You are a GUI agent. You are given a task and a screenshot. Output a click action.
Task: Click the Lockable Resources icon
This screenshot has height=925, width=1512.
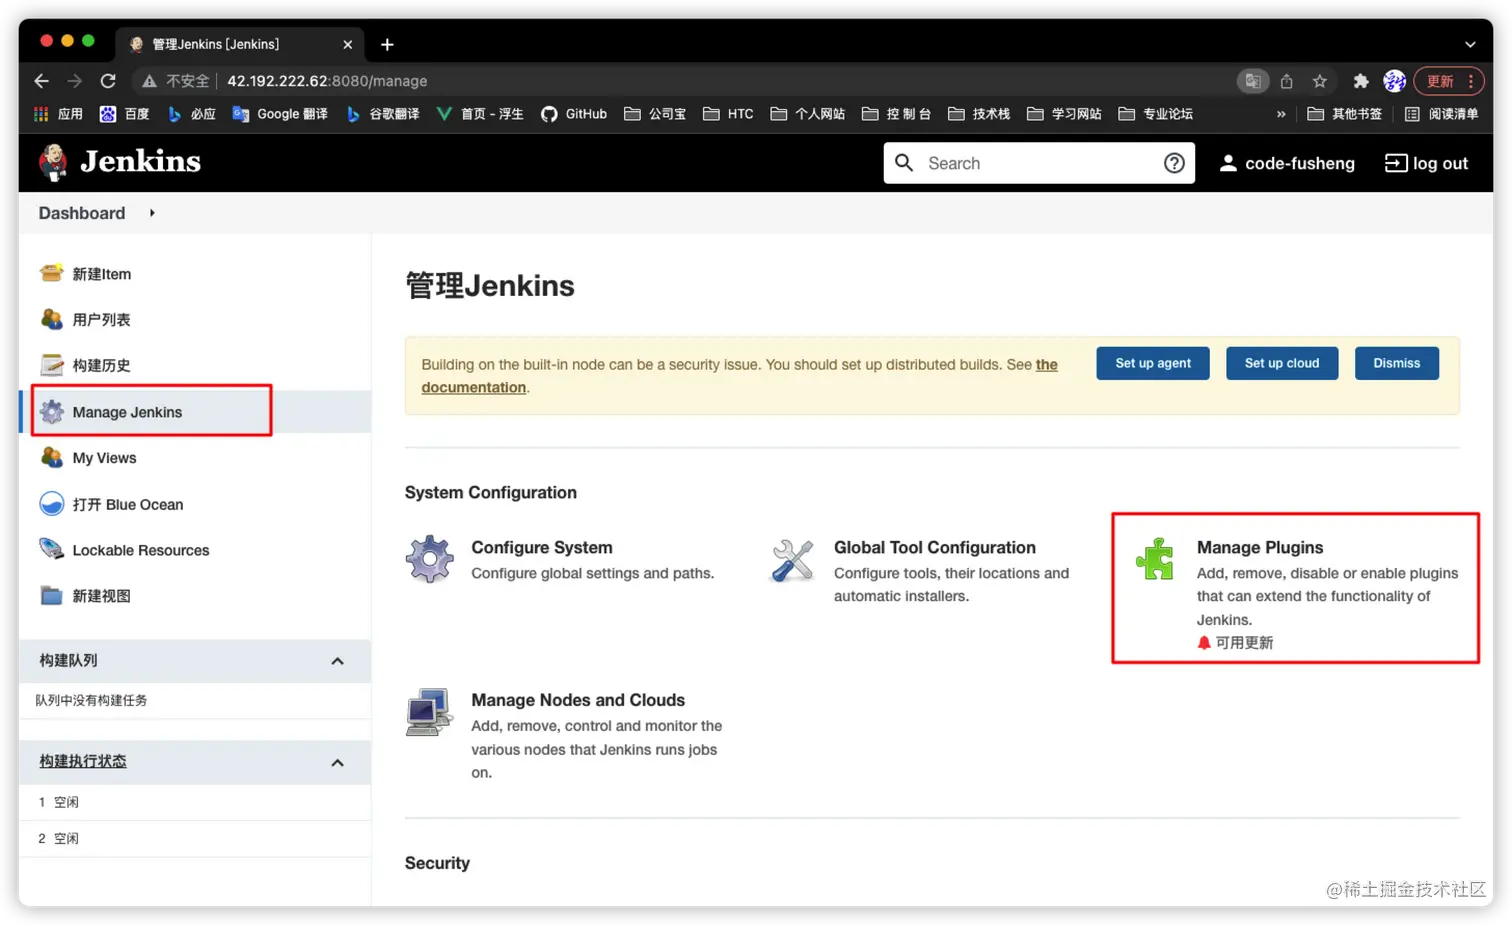tap(51, 549)
